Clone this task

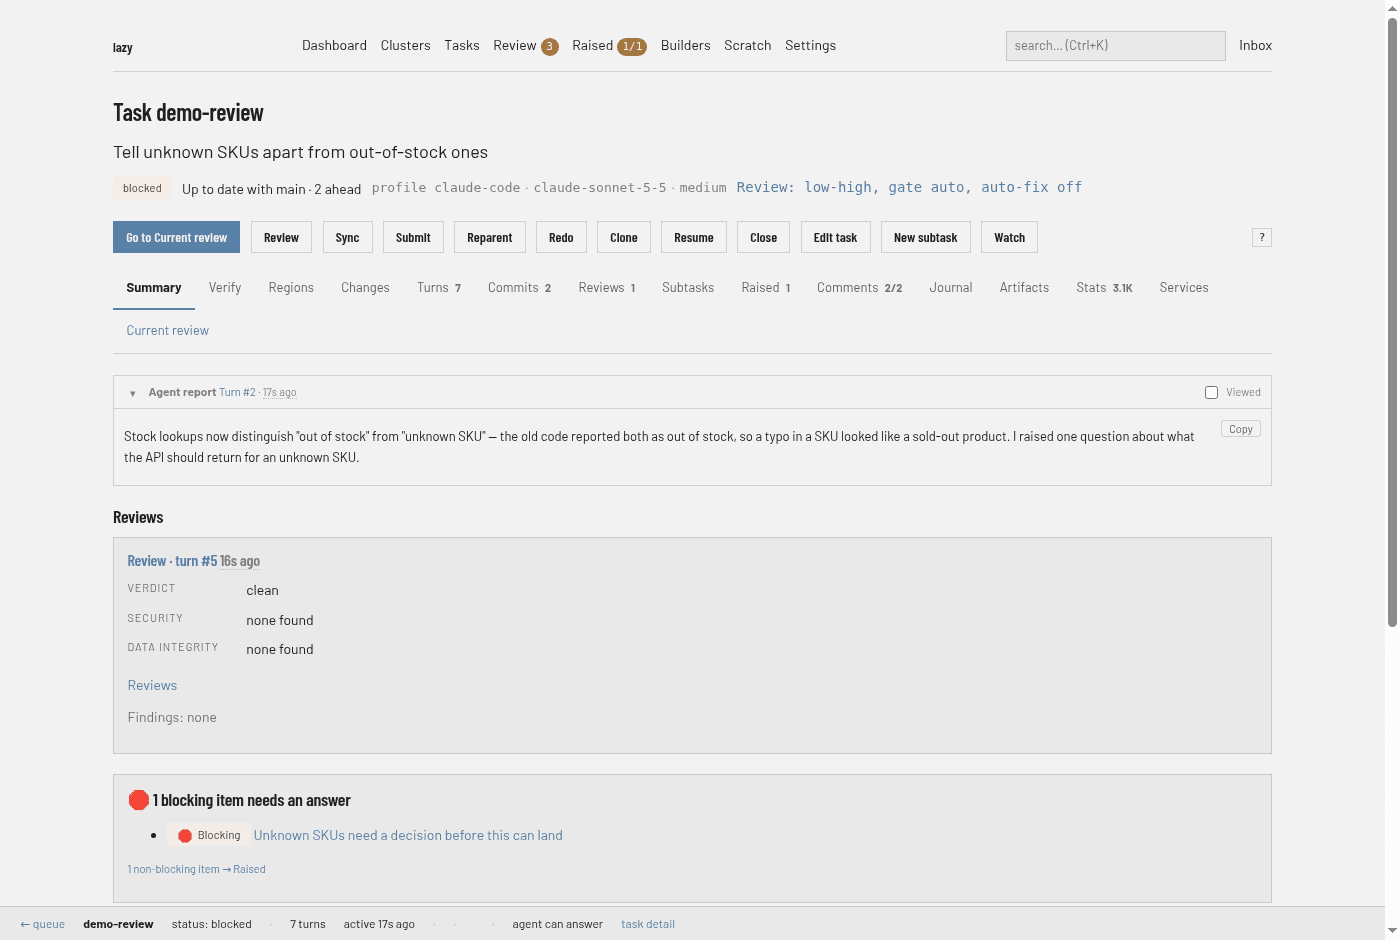pos(624,237)
